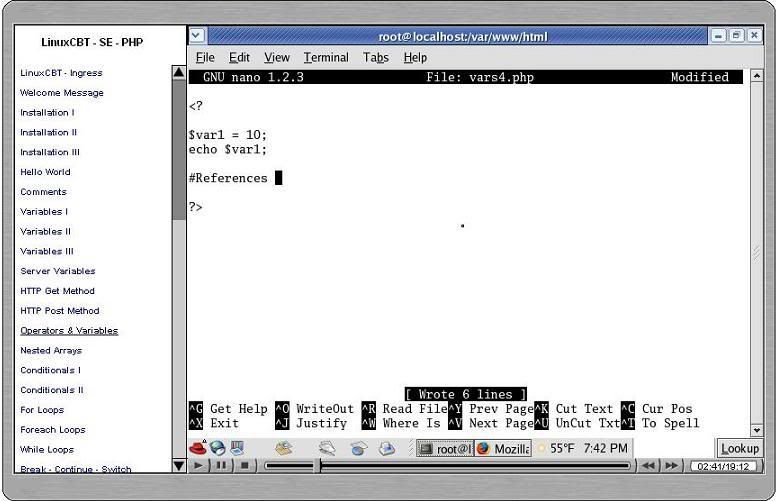Open the Installation I lesson
The width and height of the screenshot is (776, 501).
tap(47, 112)
